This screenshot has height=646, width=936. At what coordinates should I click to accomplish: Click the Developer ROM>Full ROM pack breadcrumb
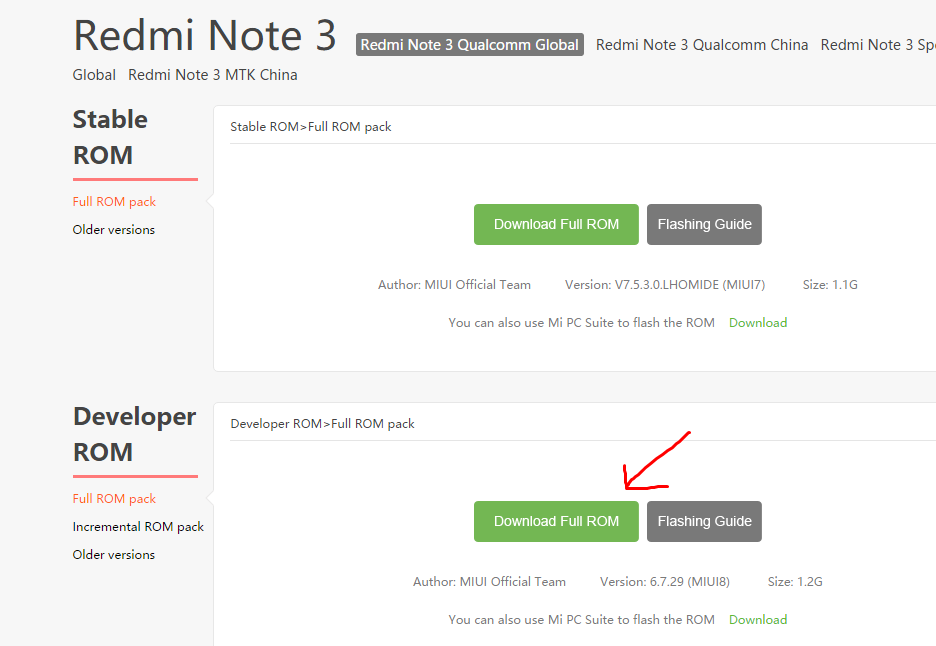322,423
